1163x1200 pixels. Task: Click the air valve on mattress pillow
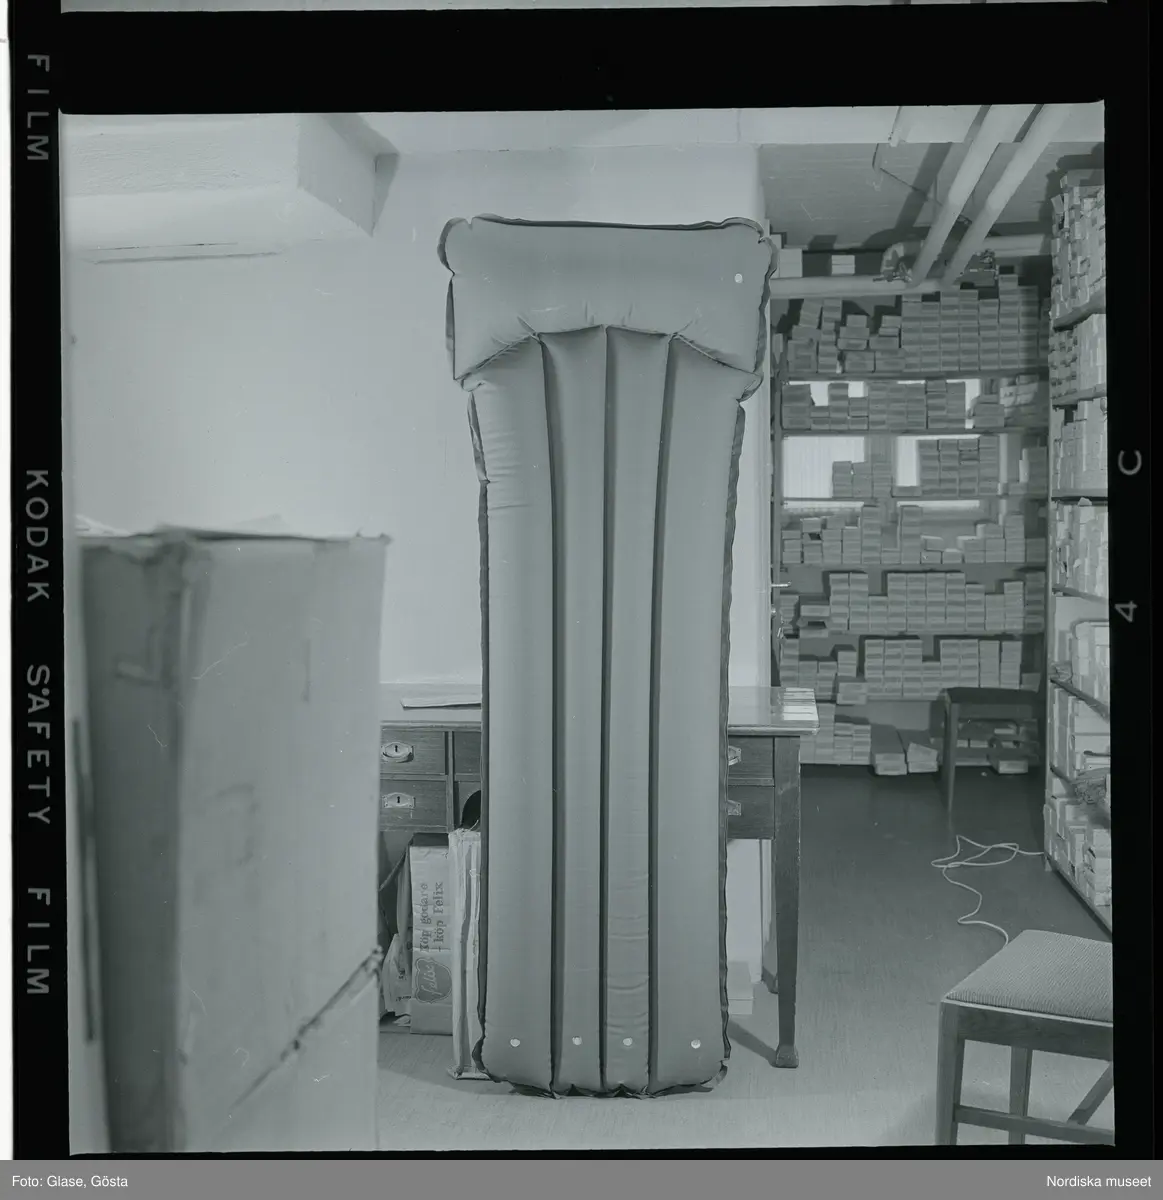[x=738, y=278]
